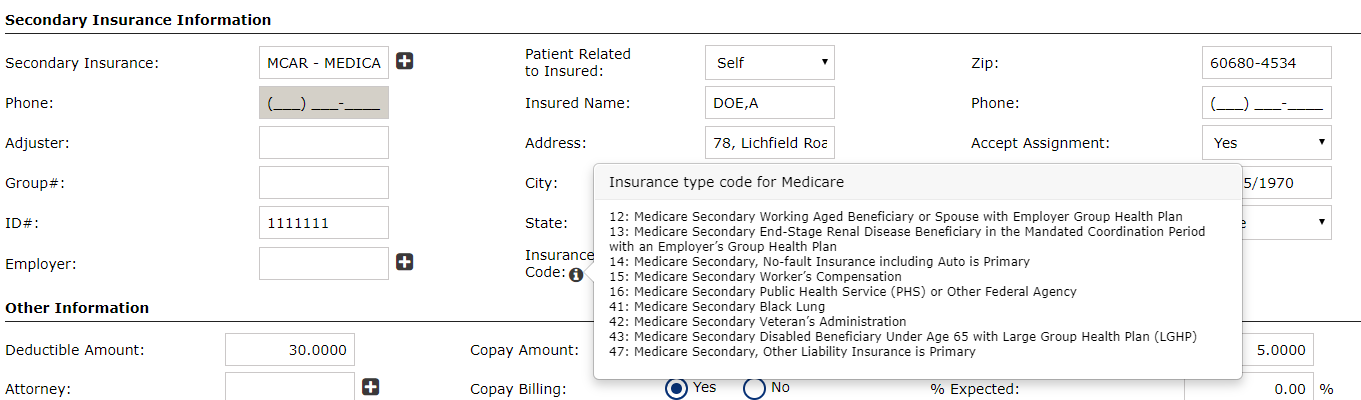The image size is (1361, 400).
Task: Open Patient Related to Insured dropdown
Action: (x=769, y=62)
